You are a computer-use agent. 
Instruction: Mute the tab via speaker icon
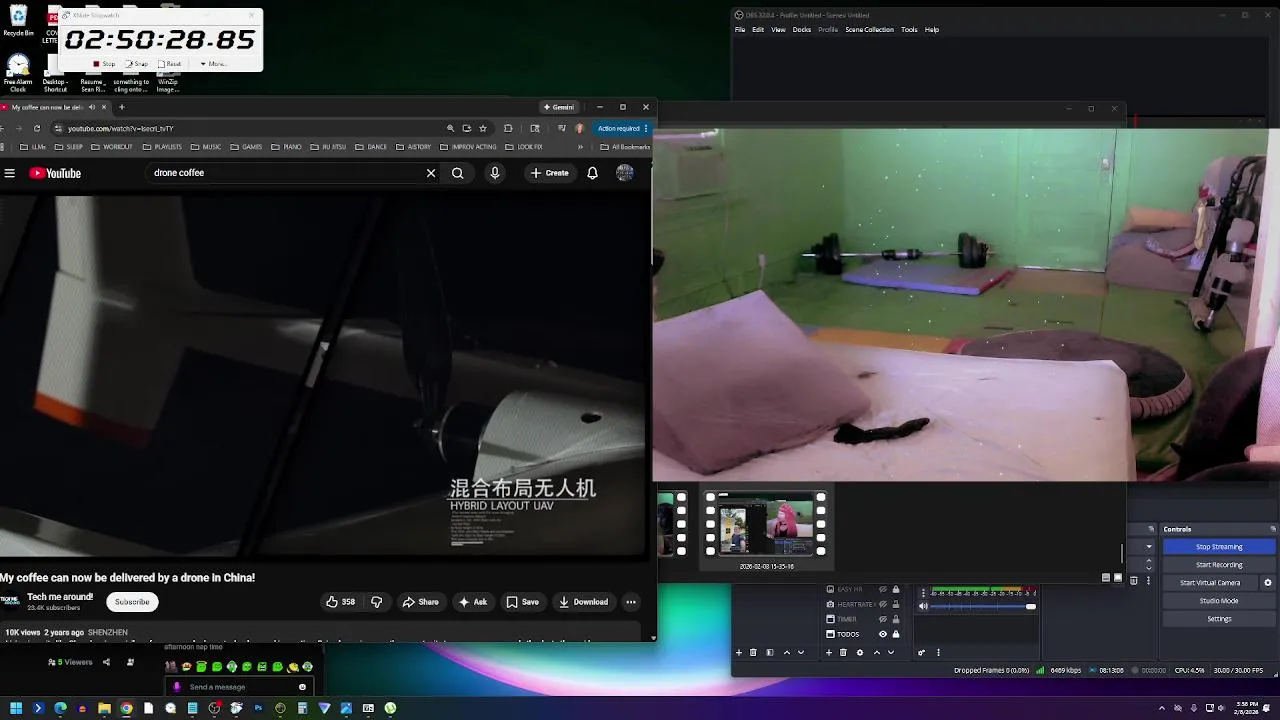(92, 107)
